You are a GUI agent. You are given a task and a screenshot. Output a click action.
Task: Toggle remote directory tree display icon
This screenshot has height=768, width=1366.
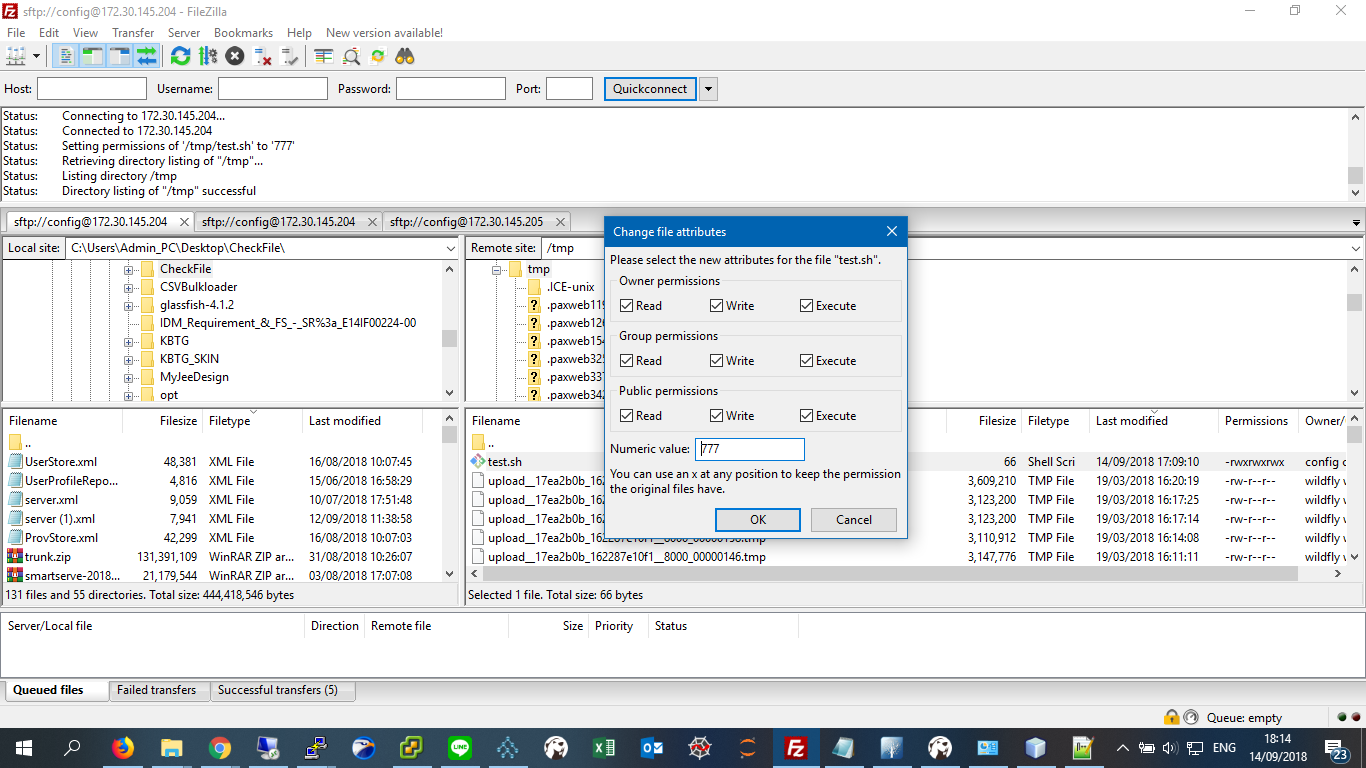[x=120, y=57]
